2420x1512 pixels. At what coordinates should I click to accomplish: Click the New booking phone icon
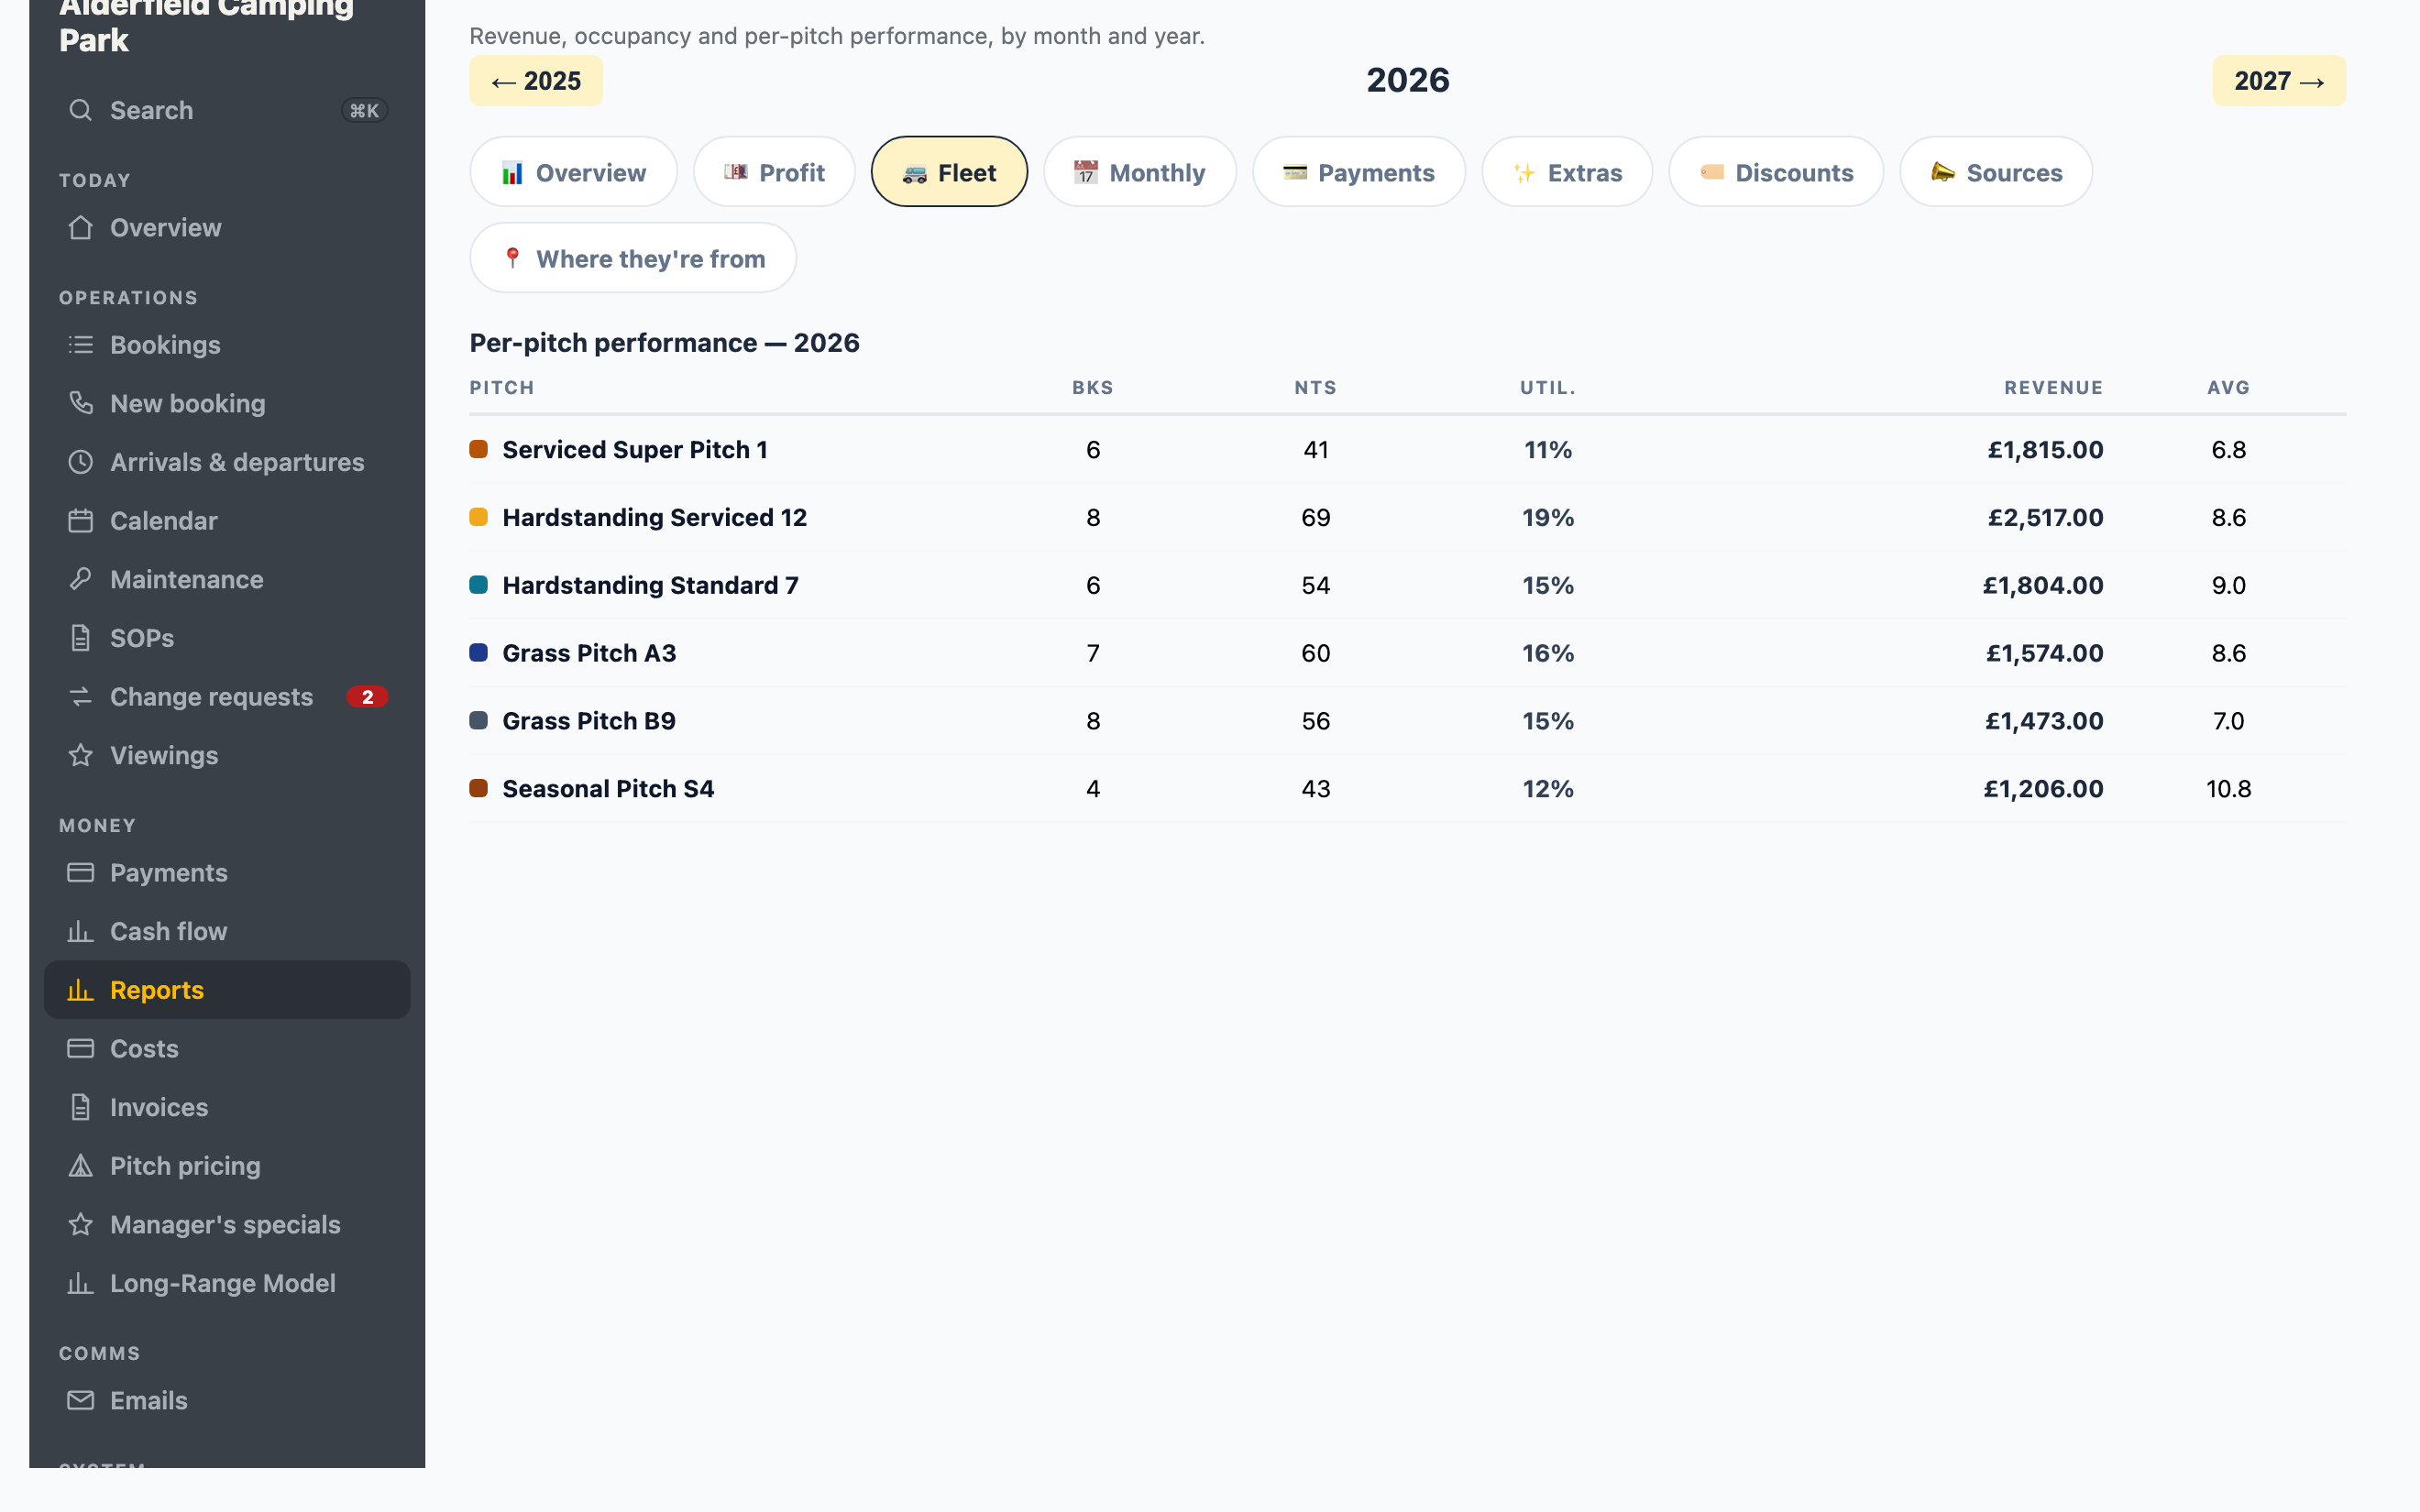pyautogui.click(x=80, y=404)
